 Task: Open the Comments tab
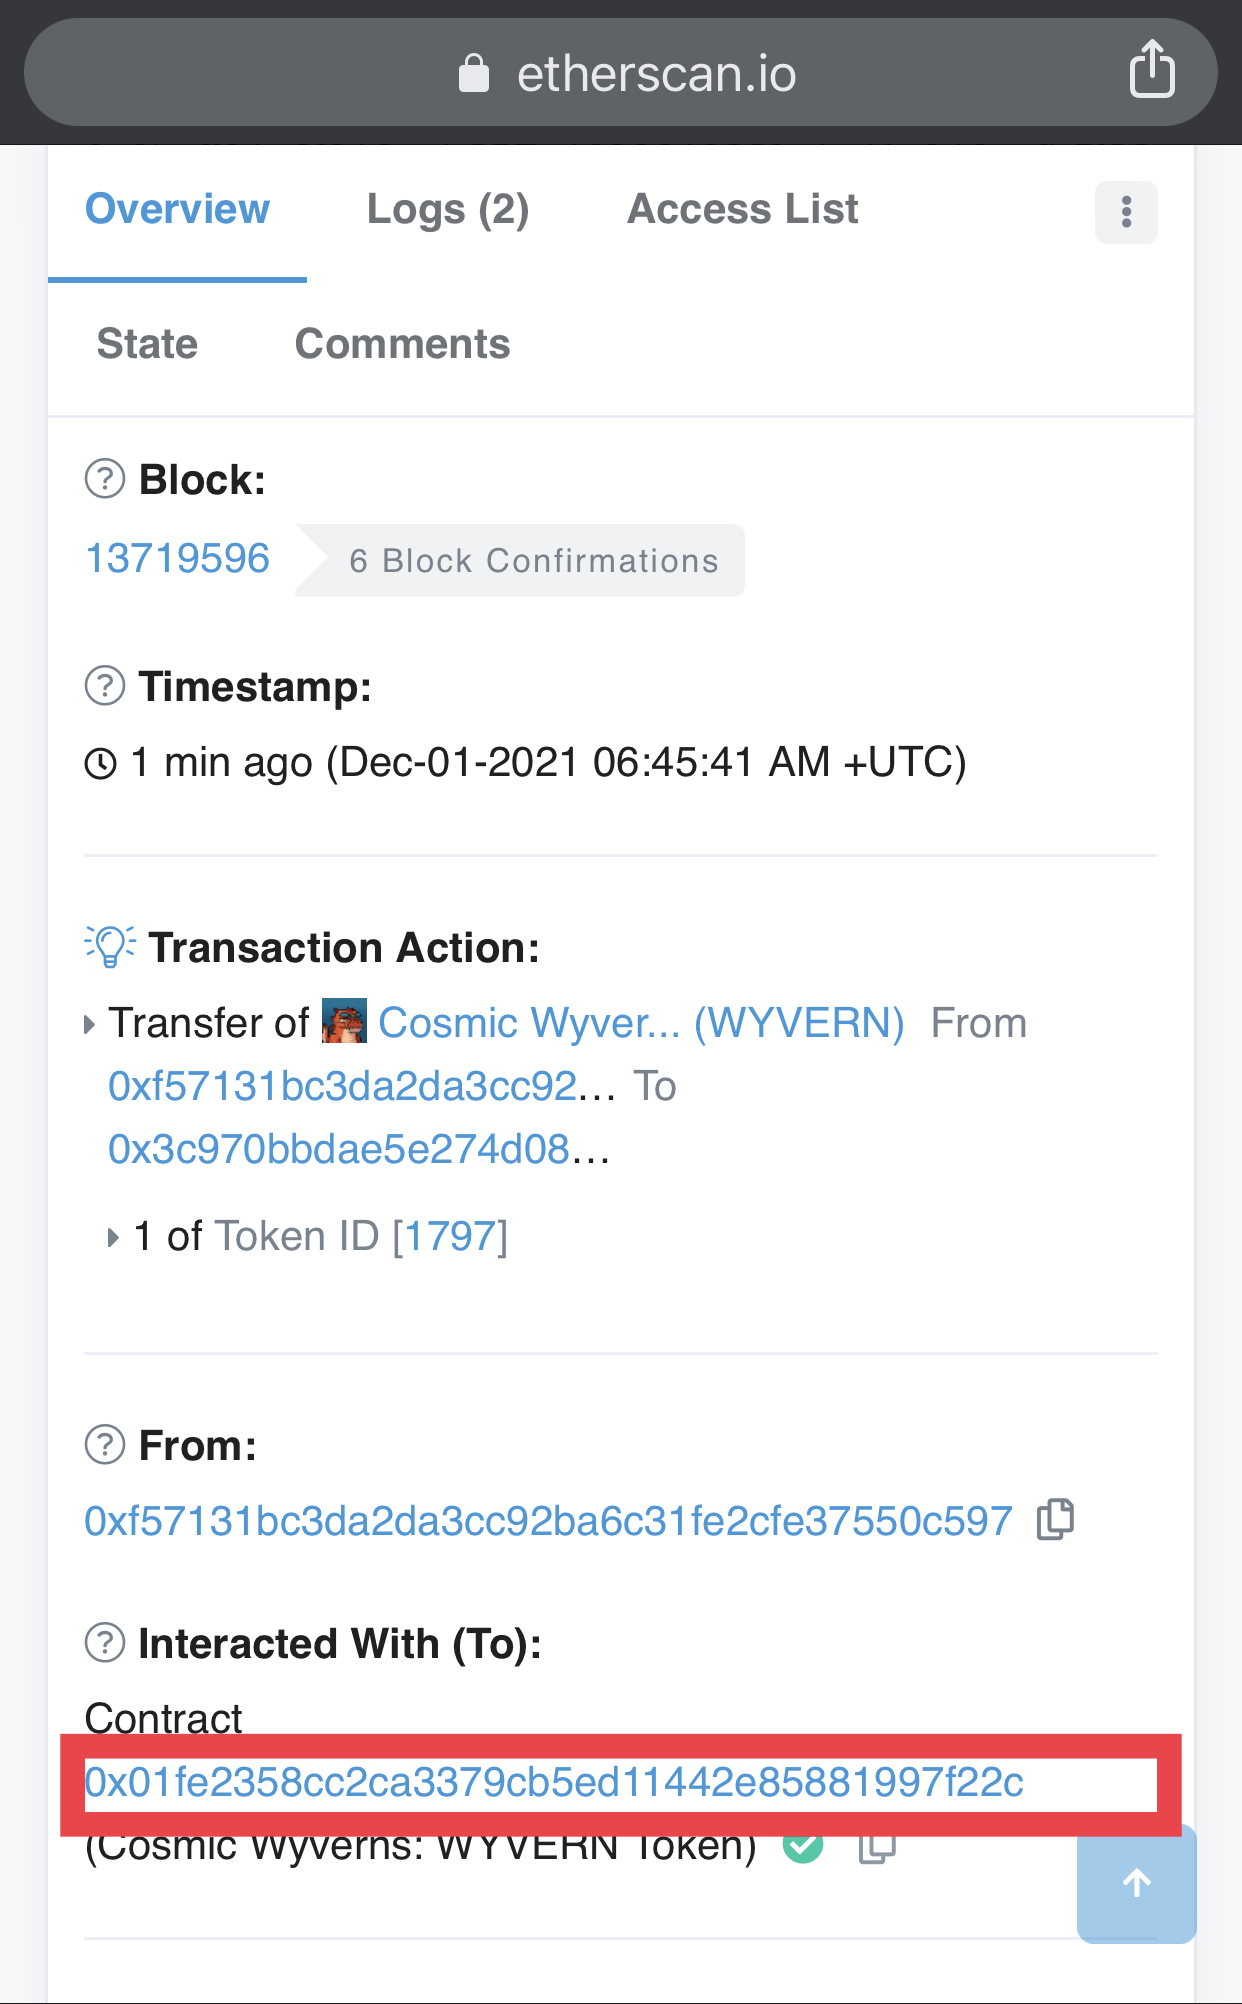[x=402, y=344]
